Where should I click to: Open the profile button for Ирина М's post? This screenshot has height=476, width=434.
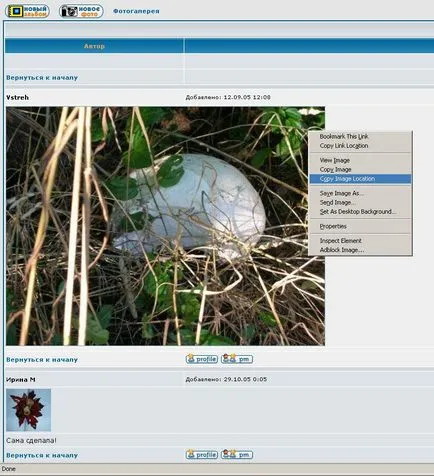pos(202,455)
